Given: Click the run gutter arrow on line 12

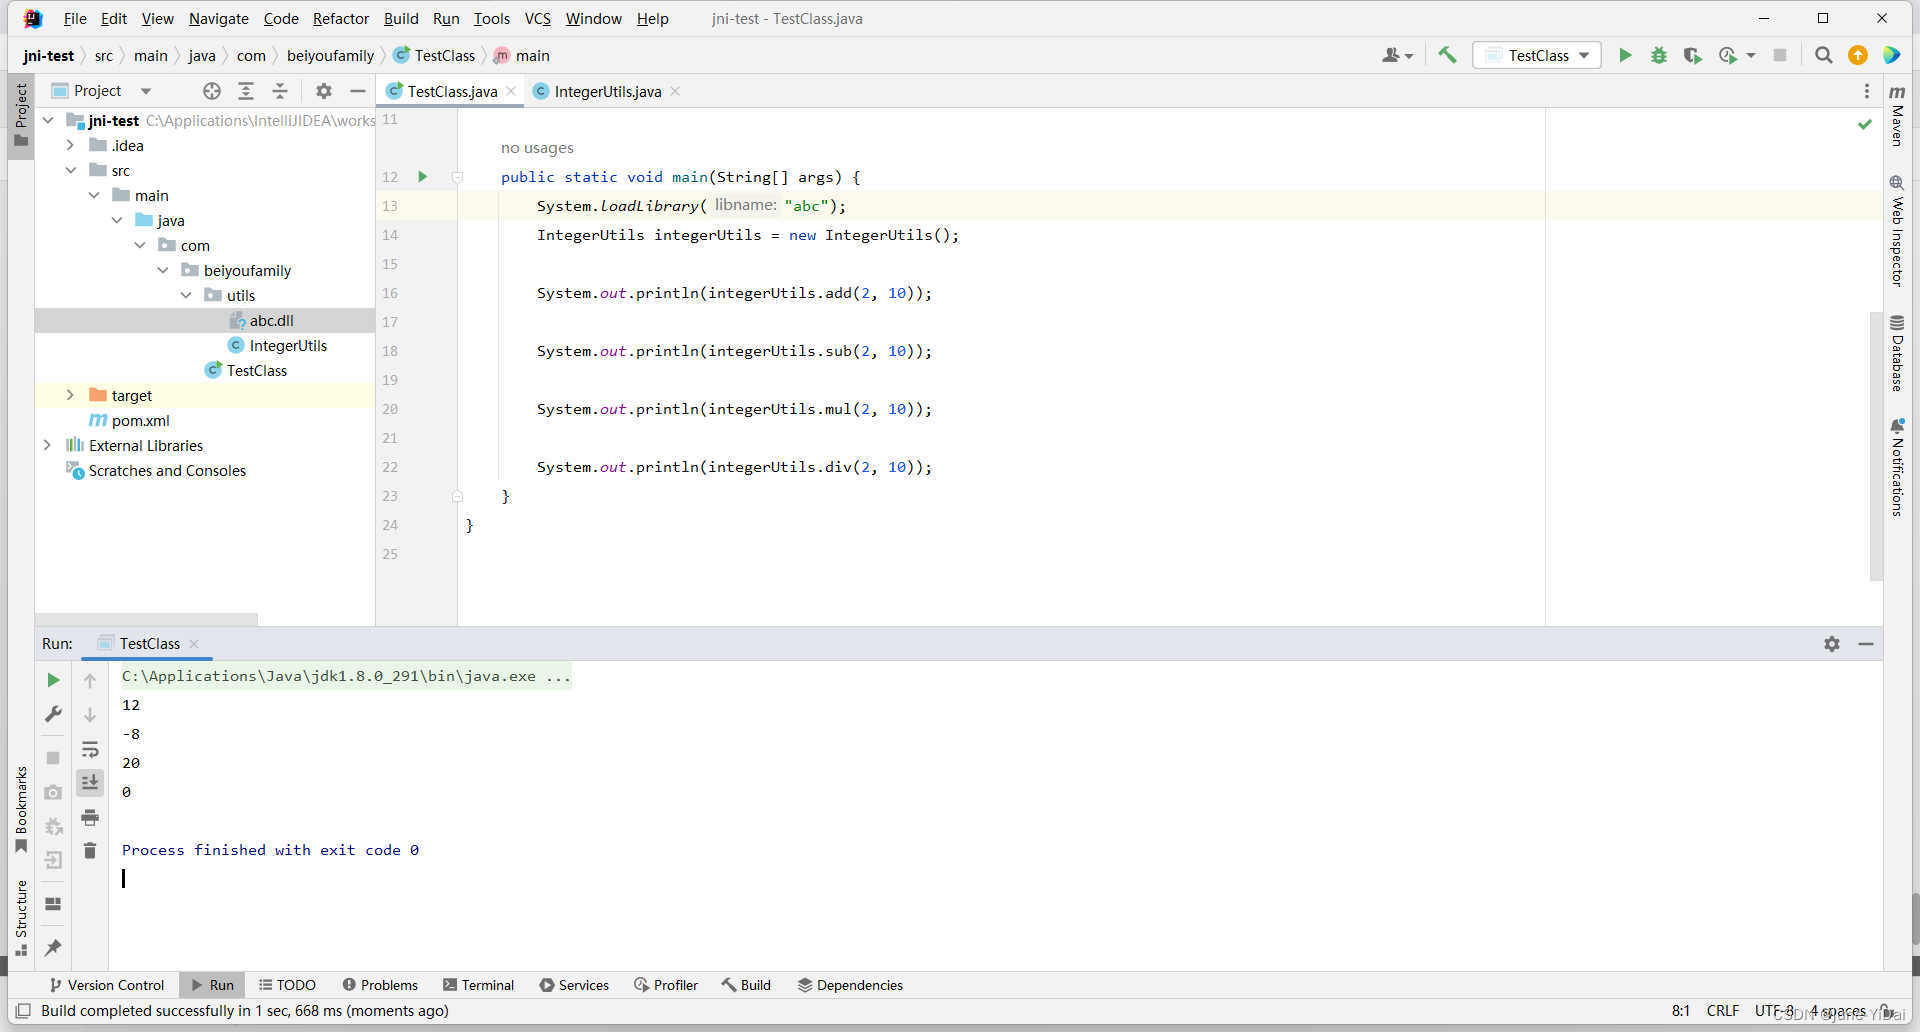Looking at the screenshot, I should tap(422, 177).
